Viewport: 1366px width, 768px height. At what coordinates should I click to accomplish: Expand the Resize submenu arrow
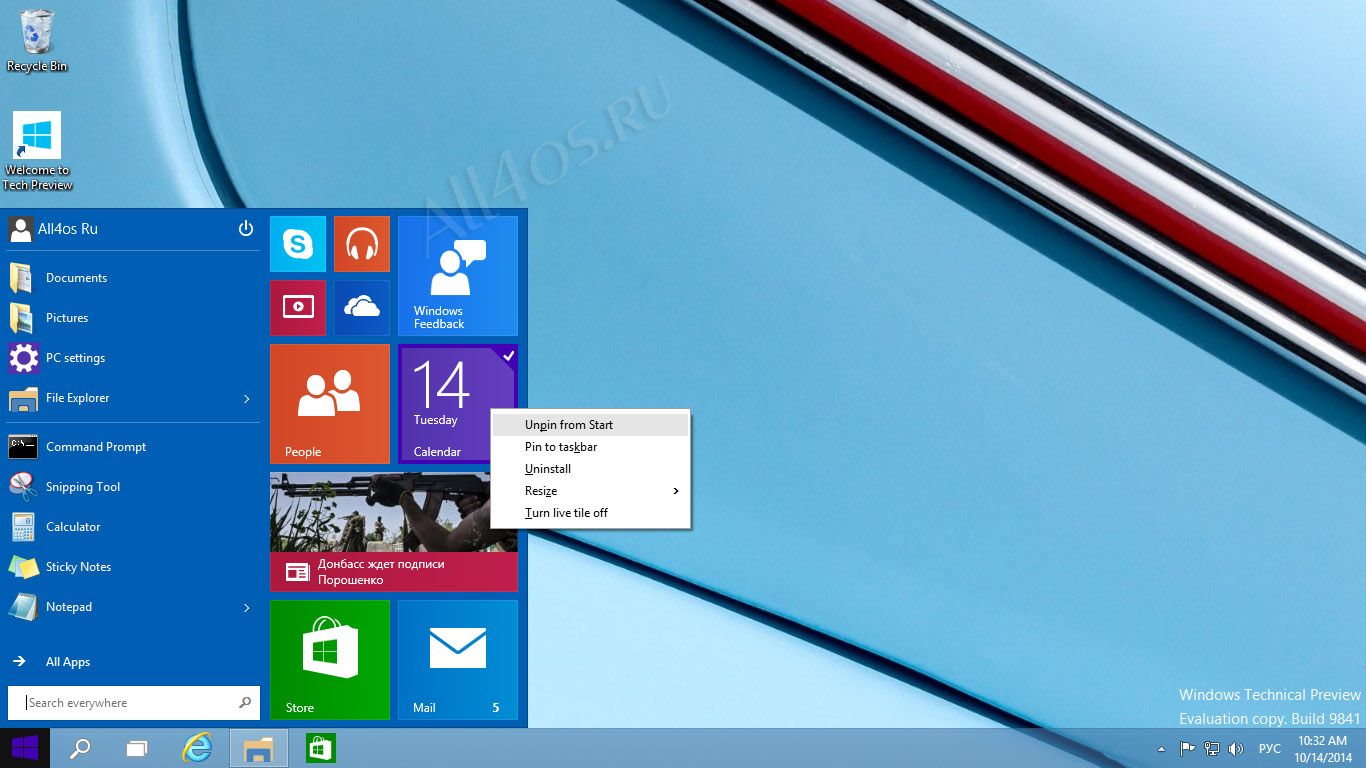(676, 491)
